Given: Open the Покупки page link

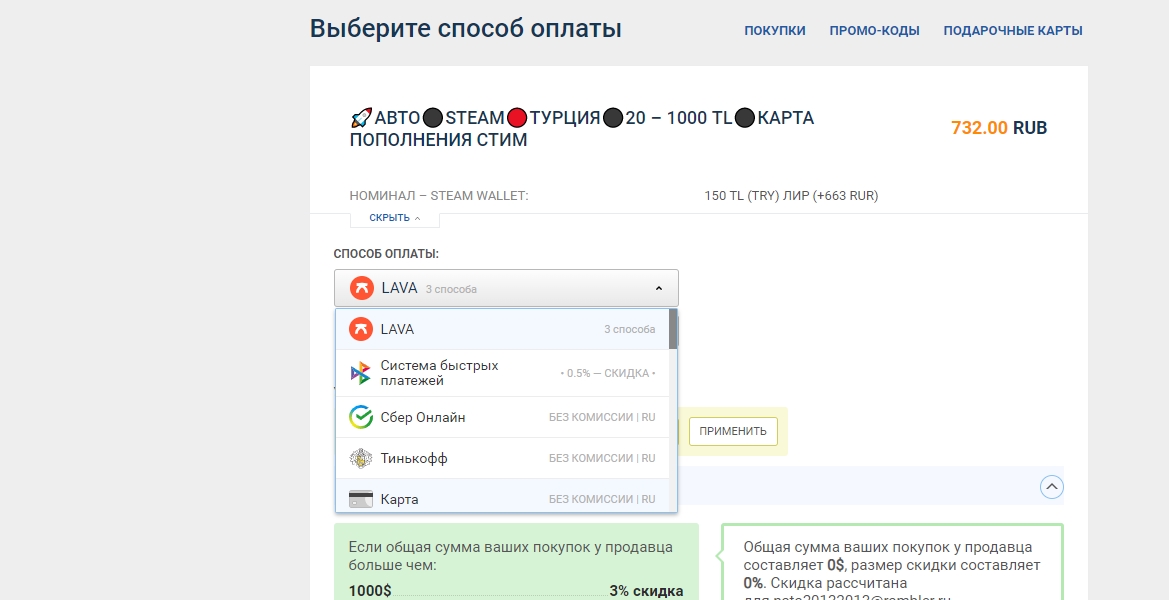Looking at the screenshot, I should coord(775,31).
